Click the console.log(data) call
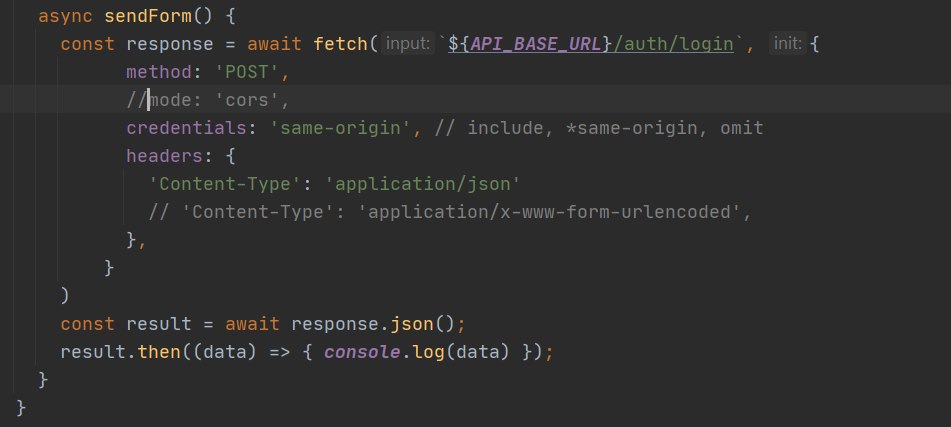This screenshot has height=427, width=951. tap(417, 352)
